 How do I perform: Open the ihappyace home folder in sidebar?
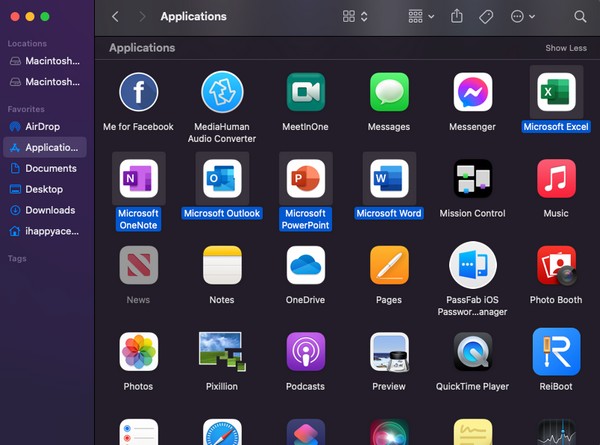(45, 231)
